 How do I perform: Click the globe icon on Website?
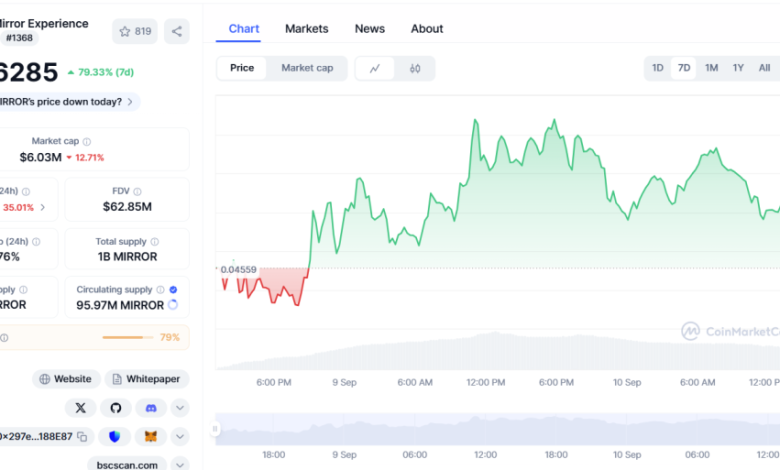click(x=44, y=379)
